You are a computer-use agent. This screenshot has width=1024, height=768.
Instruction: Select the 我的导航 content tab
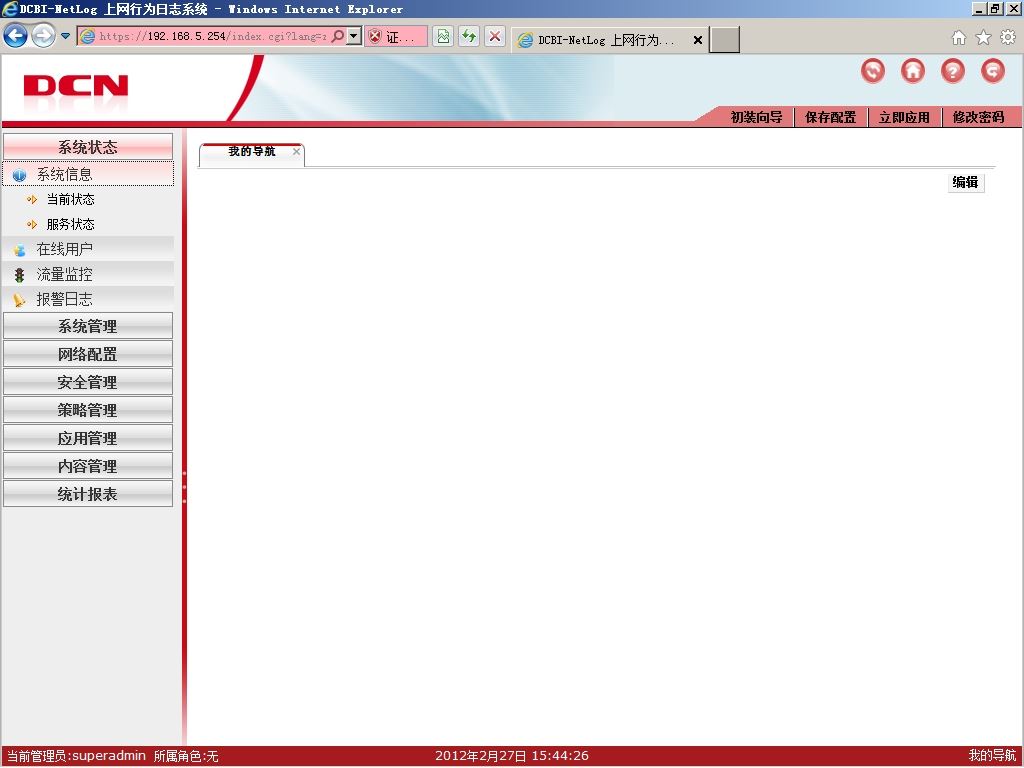[x=251, y=155]
